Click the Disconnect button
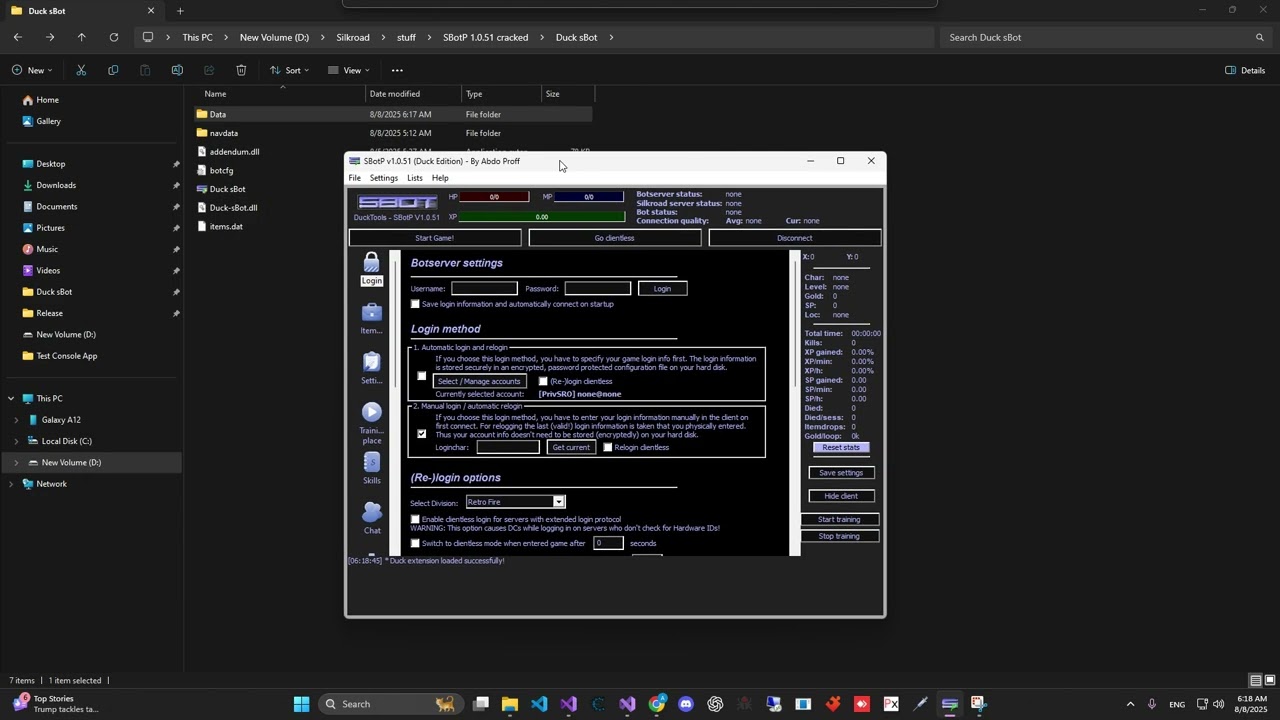 coord(795,238)
